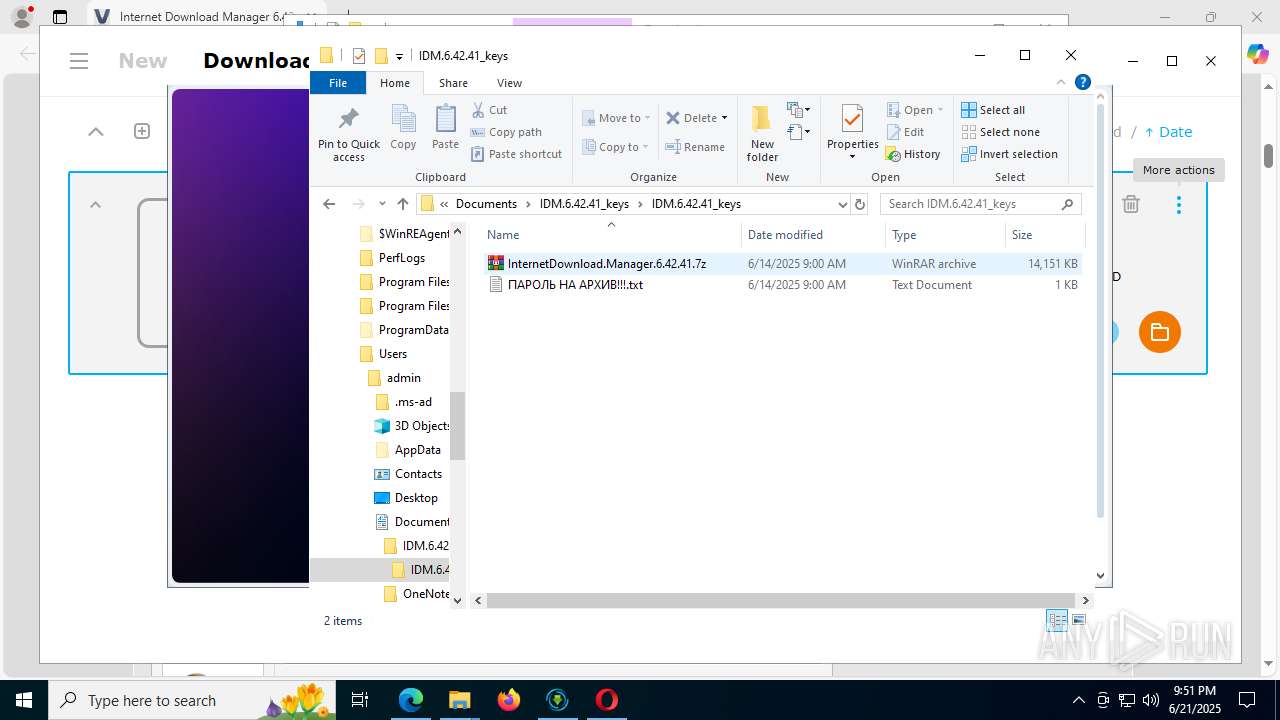Viewport: 1280px width, 720px height.
Task: Click trash icon in Downloads panel
Action: 1131,205
